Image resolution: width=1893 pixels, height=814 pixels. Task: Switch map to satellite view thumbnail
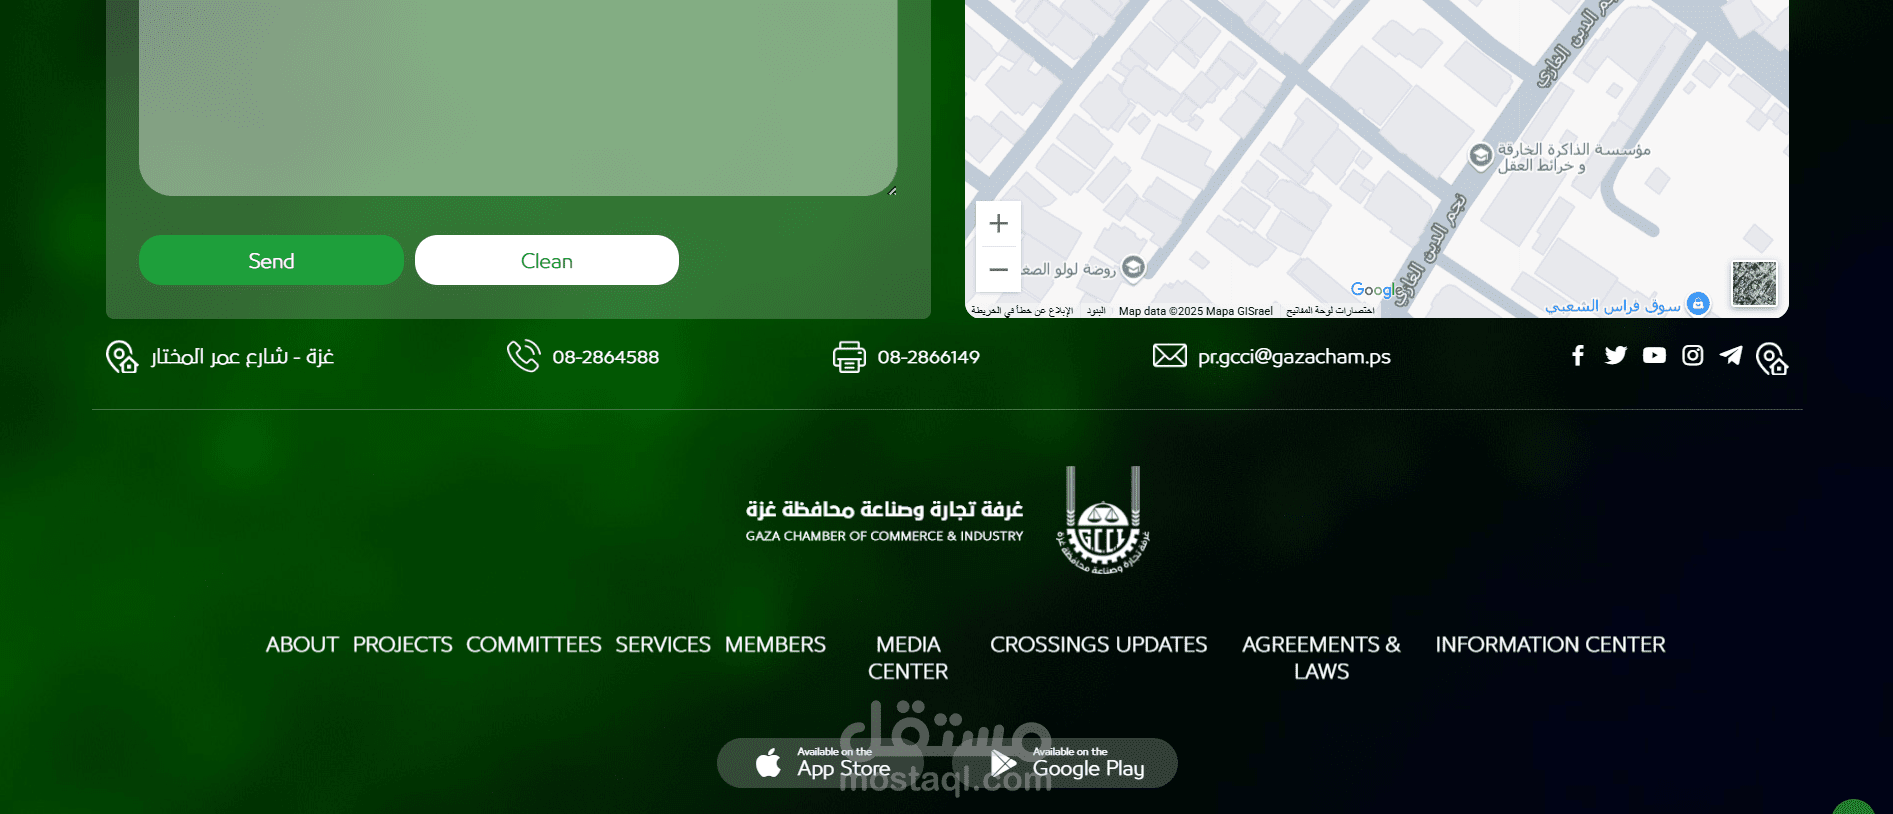point(1754,283)
